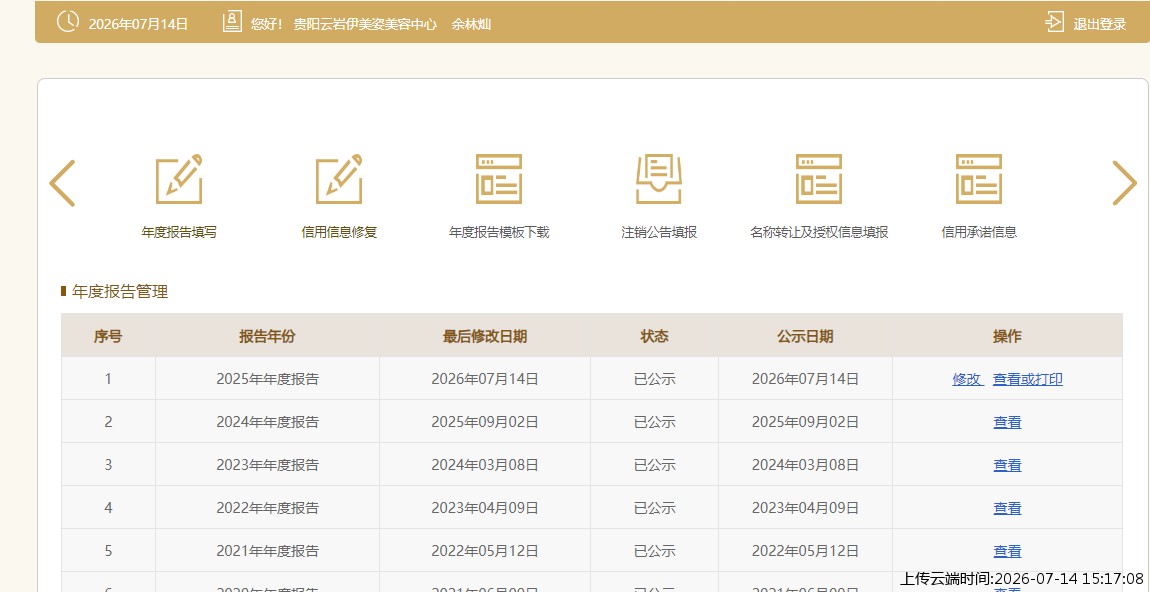This screenshot has height=592, width=1150.
Task: Click the 2025年年度报告 cell
Action: coord(268,379)
